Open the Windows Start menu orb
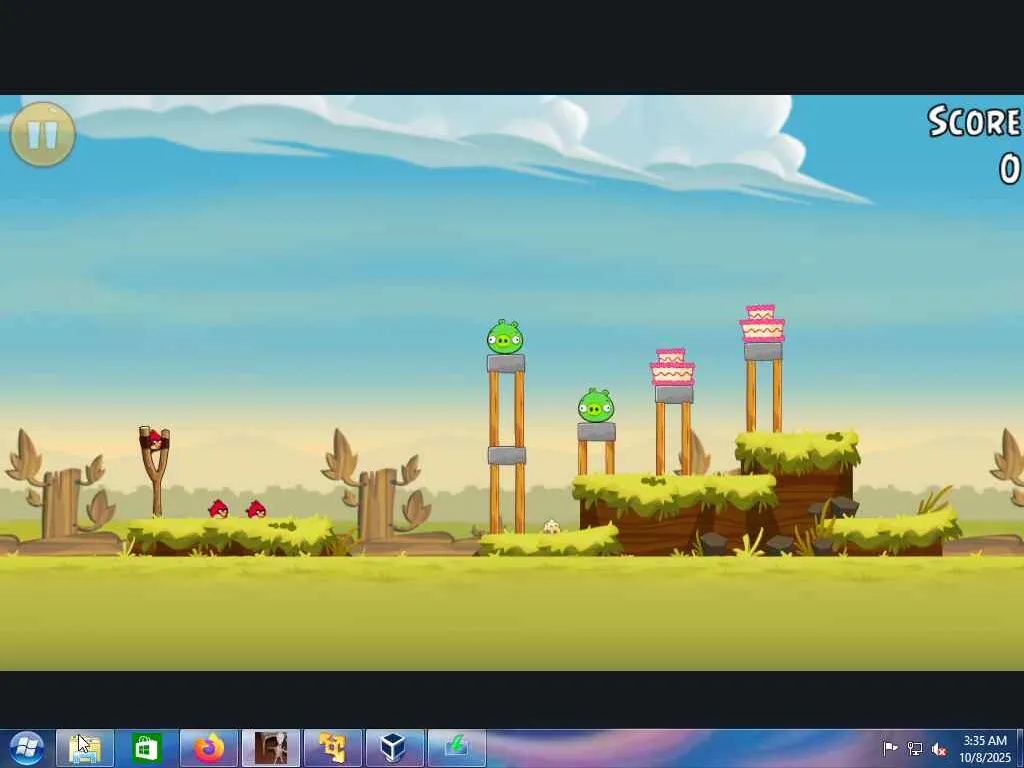 click(27, 748)
